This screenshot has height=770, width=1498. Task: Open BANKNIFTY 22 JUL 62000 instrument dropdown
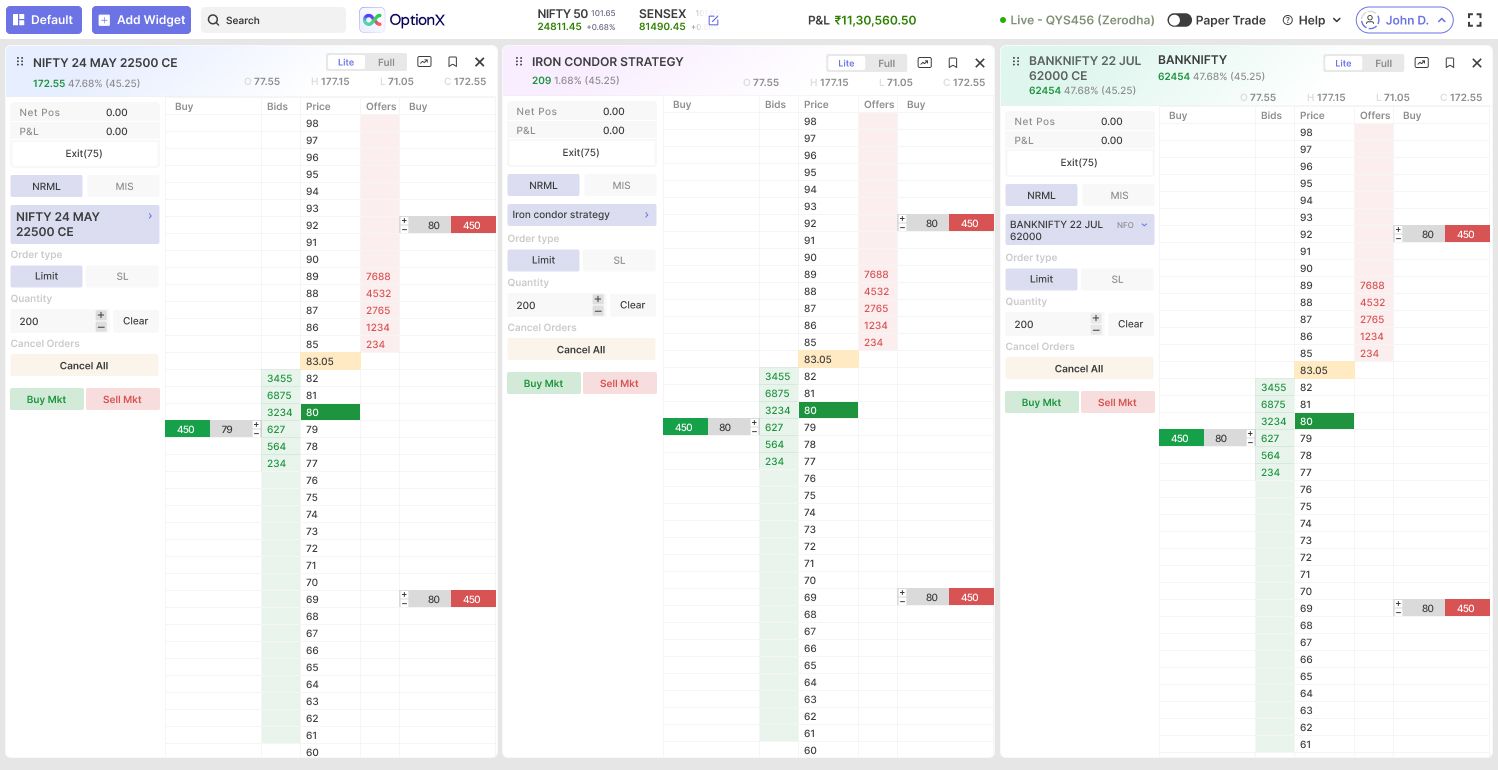tap(1144, 225)
